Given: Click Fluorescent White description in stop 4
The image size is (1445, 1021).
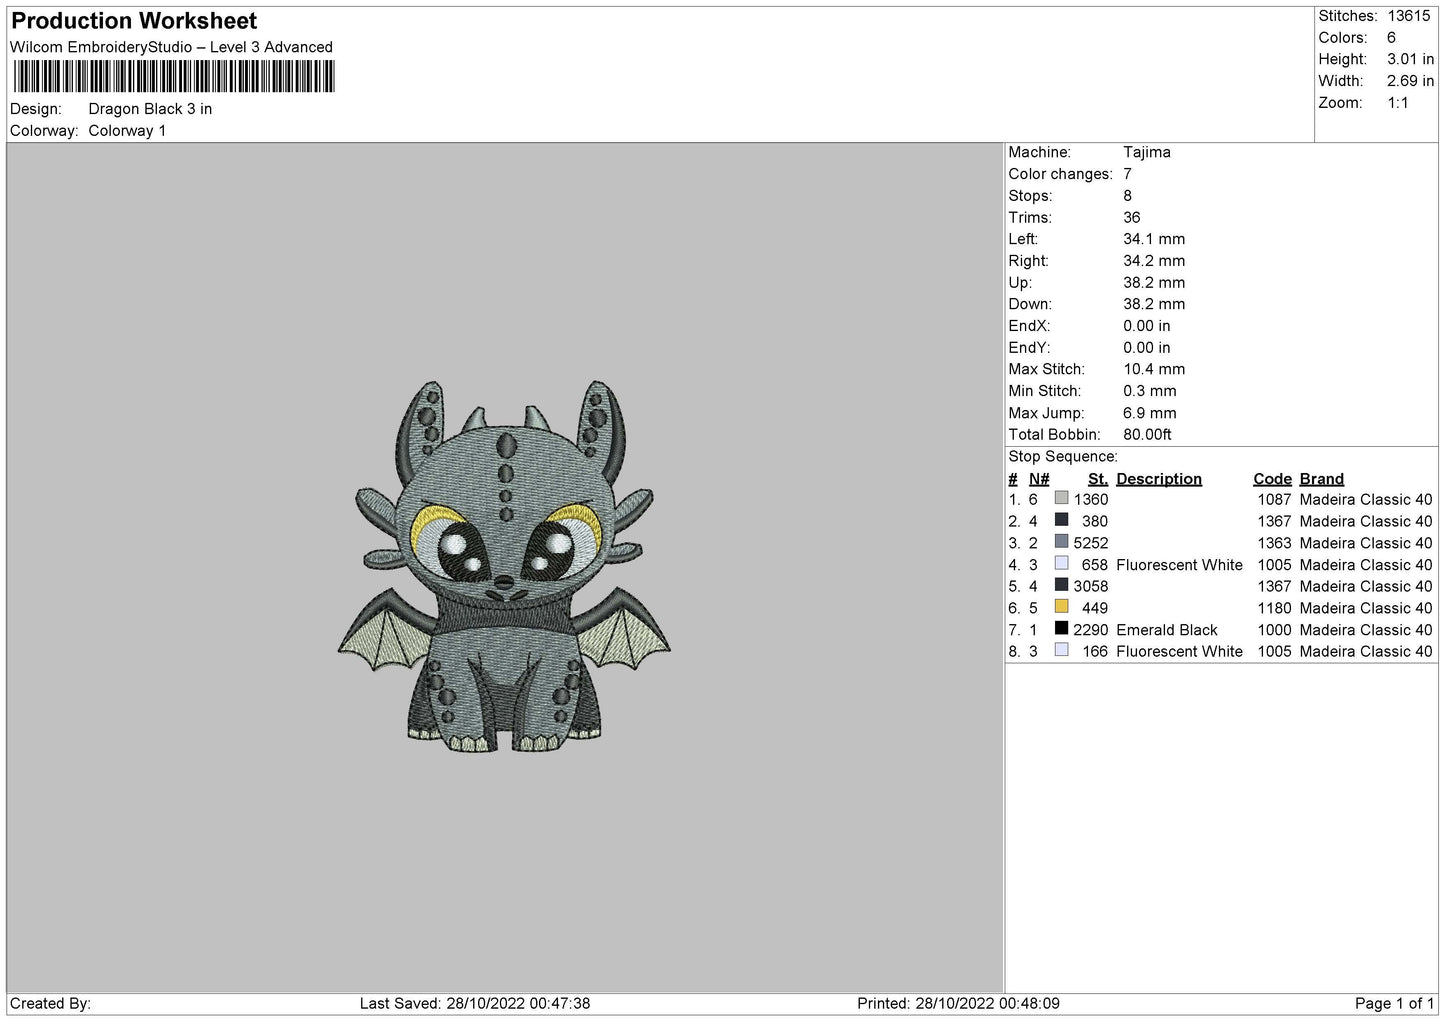Looking at the screenshot, I should tap(1179, 565).
